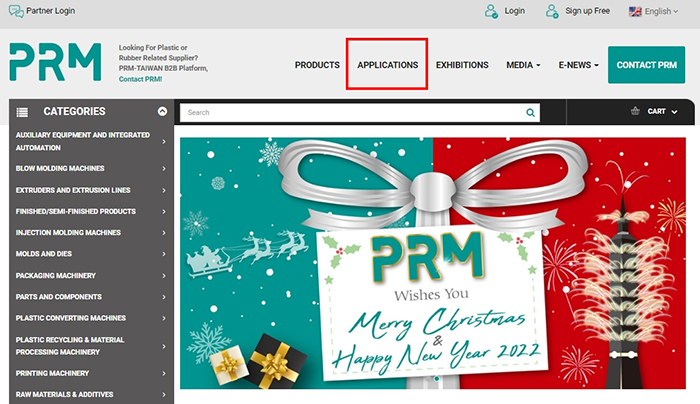Click the Categories list icon

coord(22,112)
